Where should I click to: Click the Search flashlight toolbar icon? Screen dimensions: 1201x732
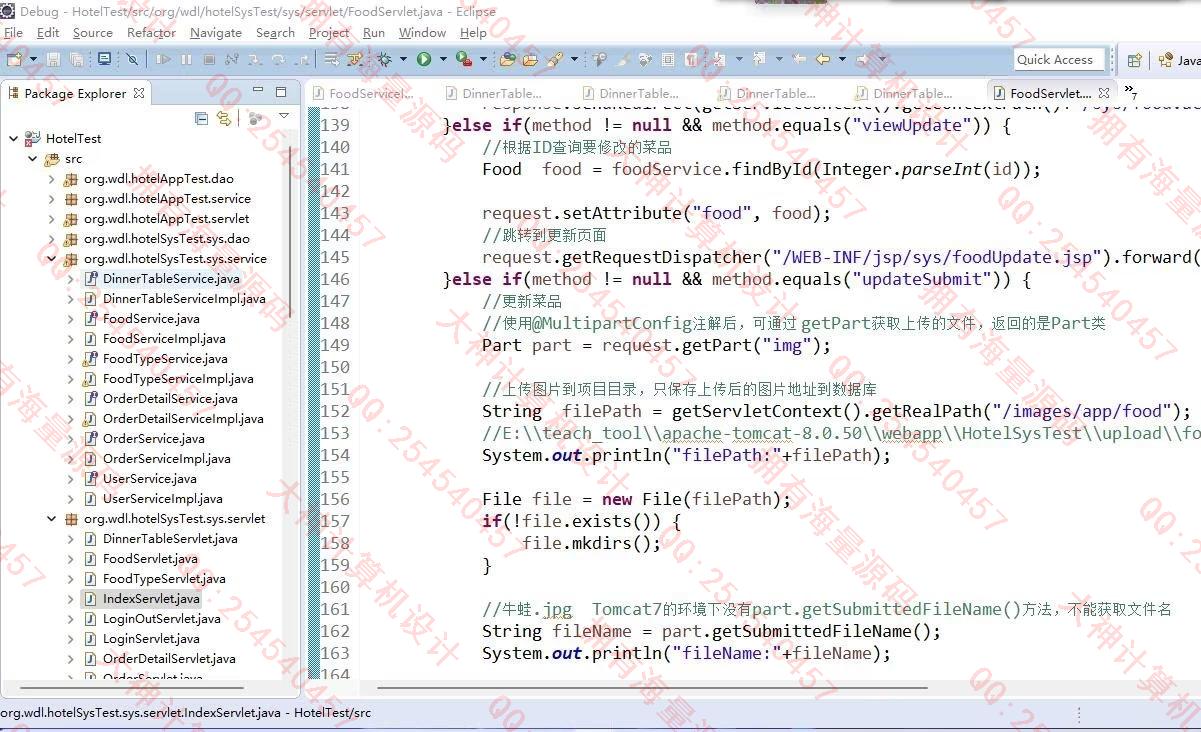pyautogui.click(x=554, y=60)
